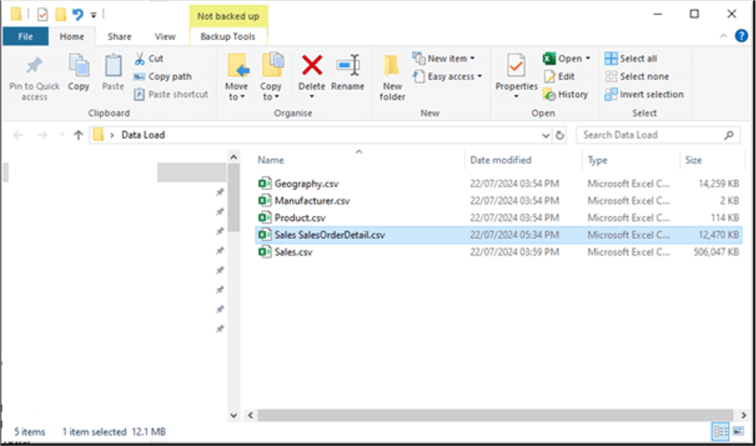Open the Move to menu
Screen dimensions: 756x446
point(237,77)
